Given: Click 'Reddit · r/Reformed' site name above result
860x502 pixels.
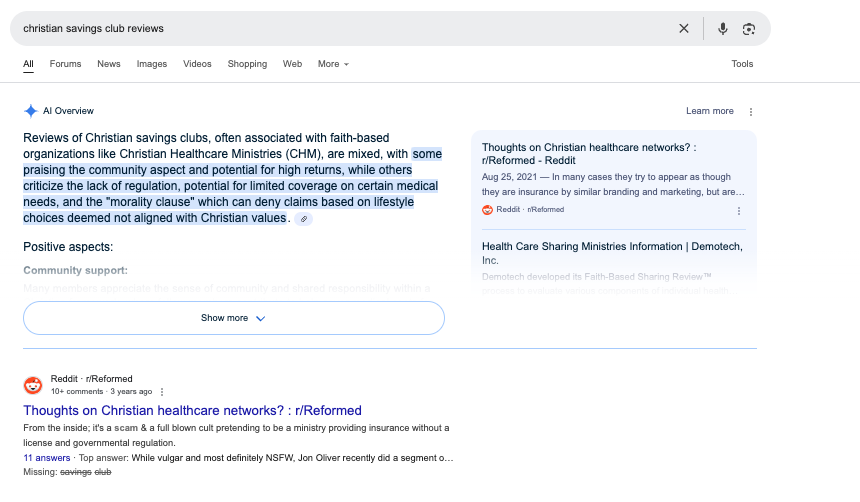Looking at the screenshot, I should pos(92,379).
